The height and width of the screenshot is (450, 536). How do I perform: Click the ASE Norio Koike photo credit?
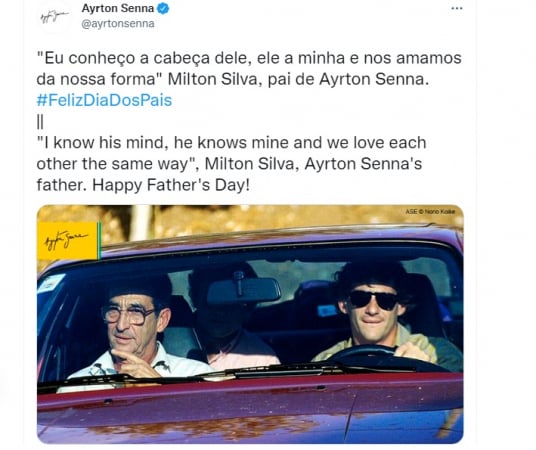pyautogui.click(x=430, y=212)
